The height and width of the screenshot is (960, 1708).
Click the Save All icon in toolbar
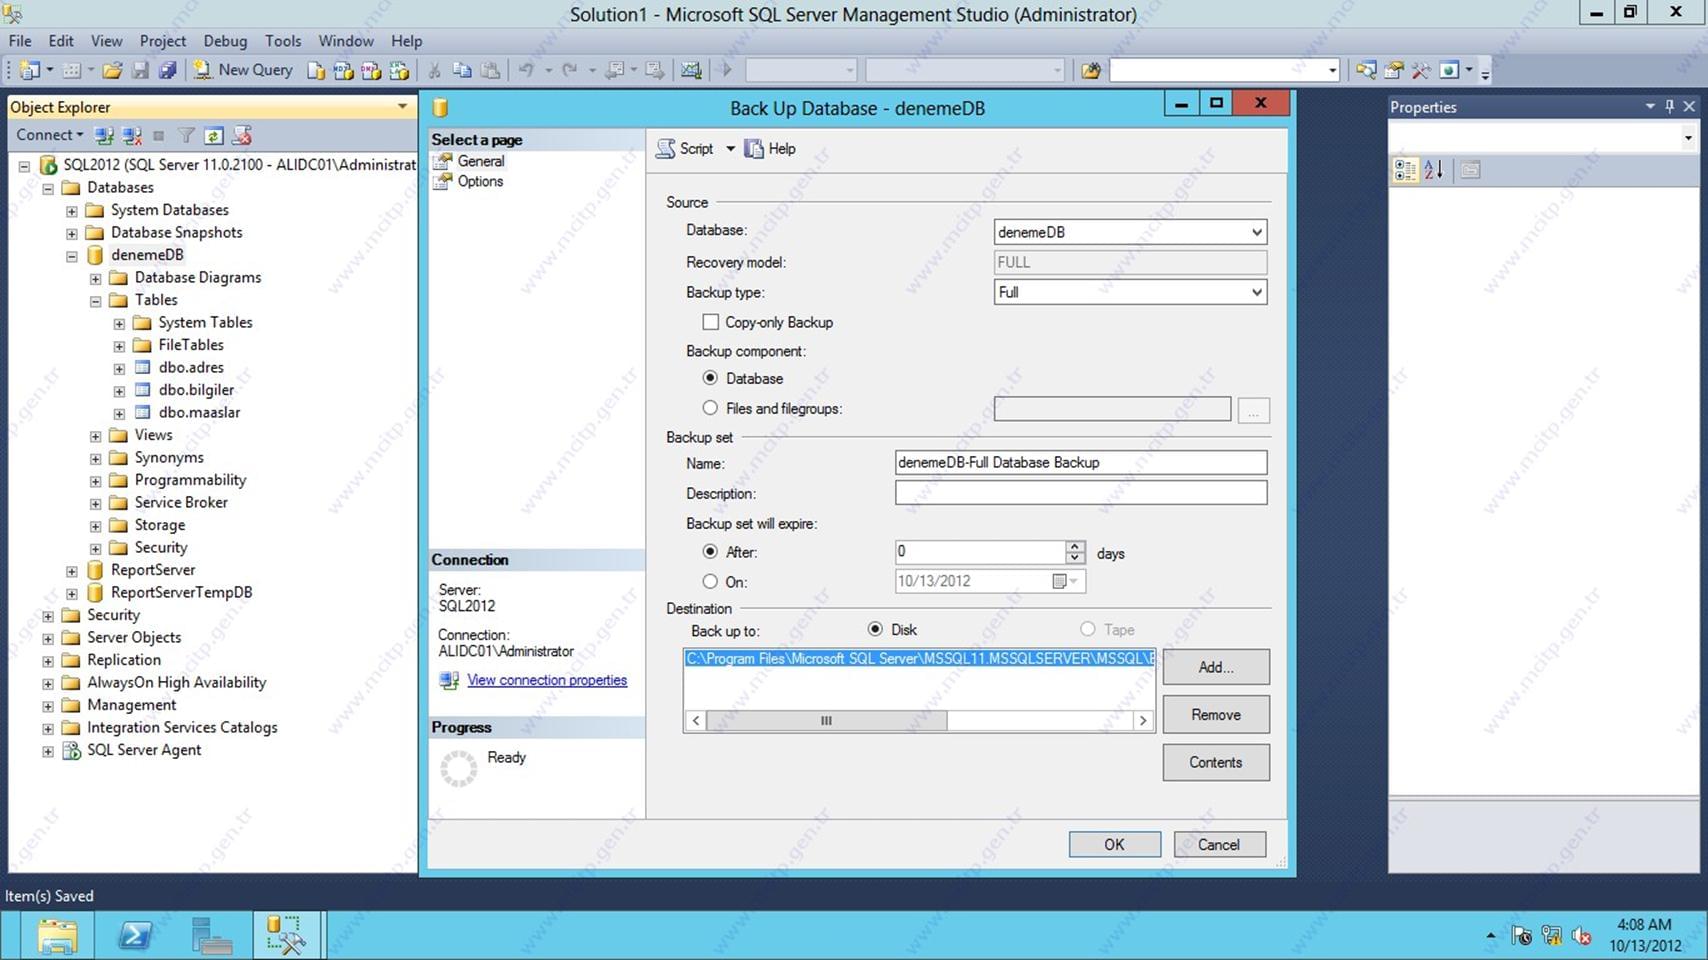pos(168,70)
